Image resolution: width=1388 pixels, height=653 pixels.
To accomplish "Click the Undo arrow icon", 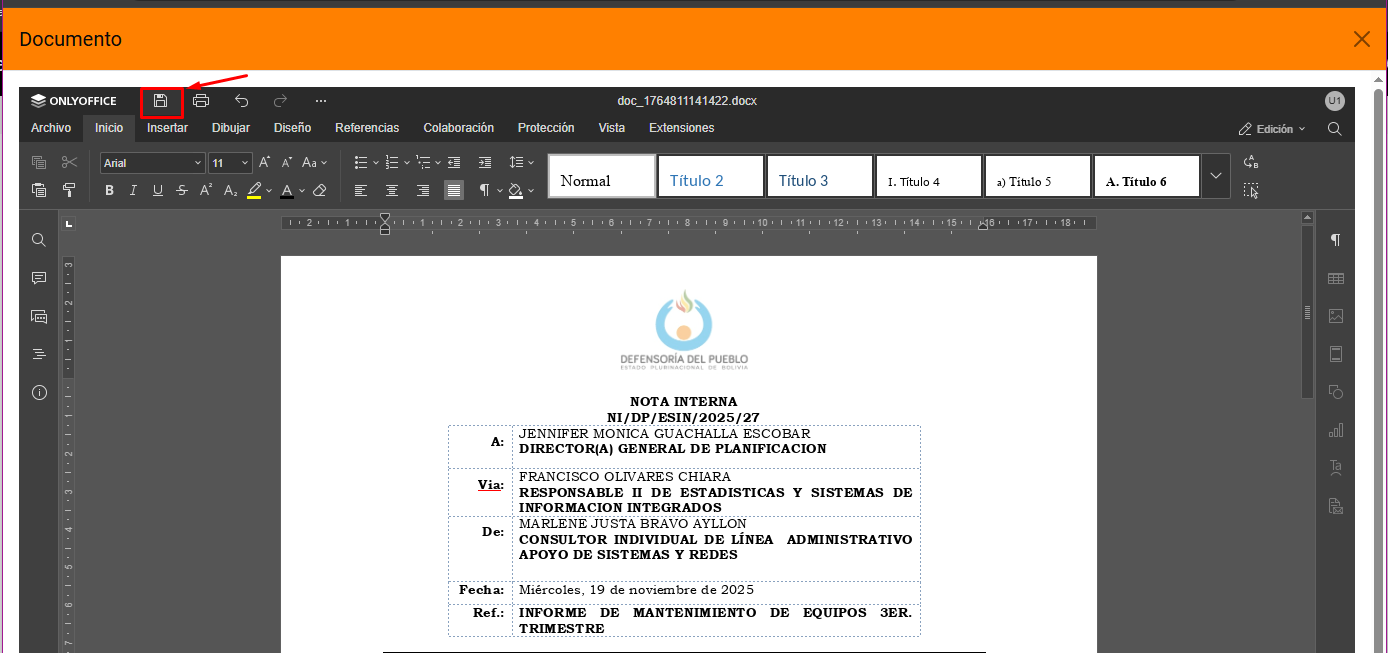I will pos(241,101).
